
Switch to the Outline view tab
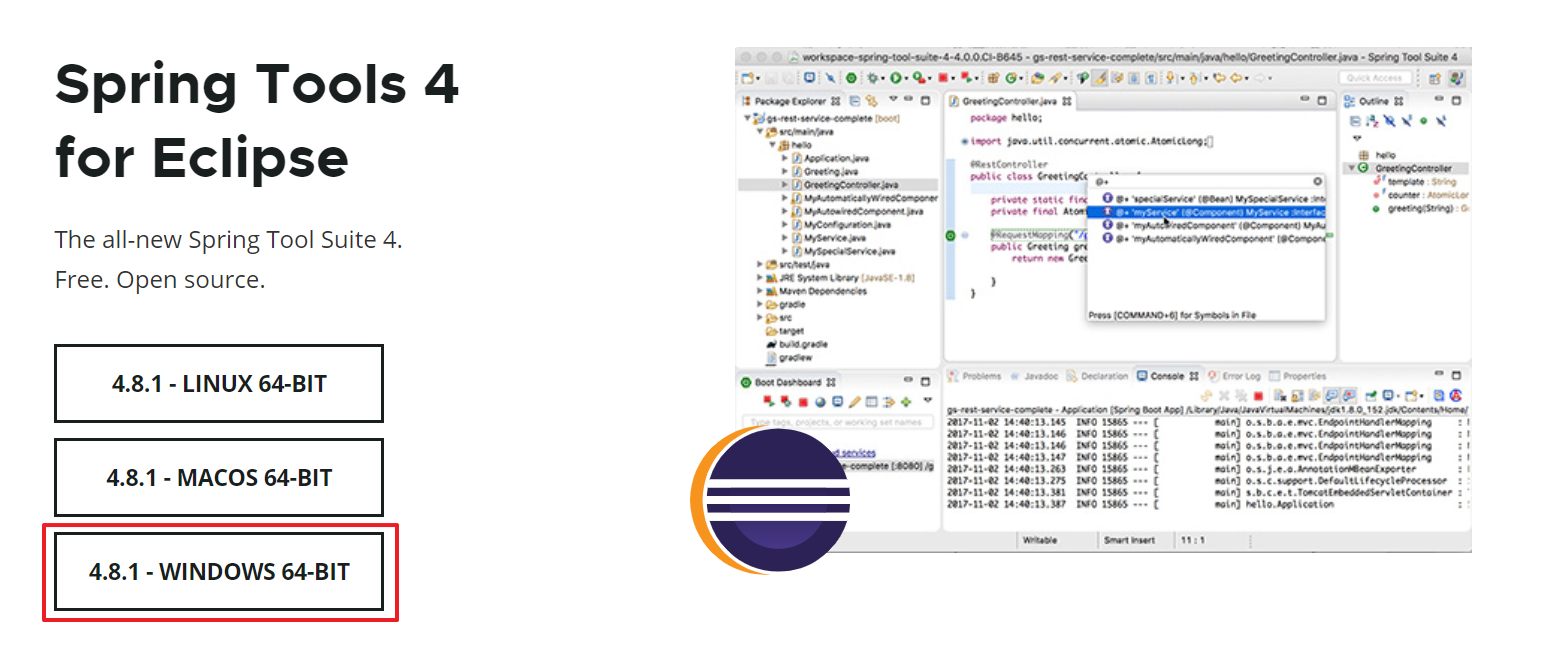pyautogui.click(x=1374, y=101)
